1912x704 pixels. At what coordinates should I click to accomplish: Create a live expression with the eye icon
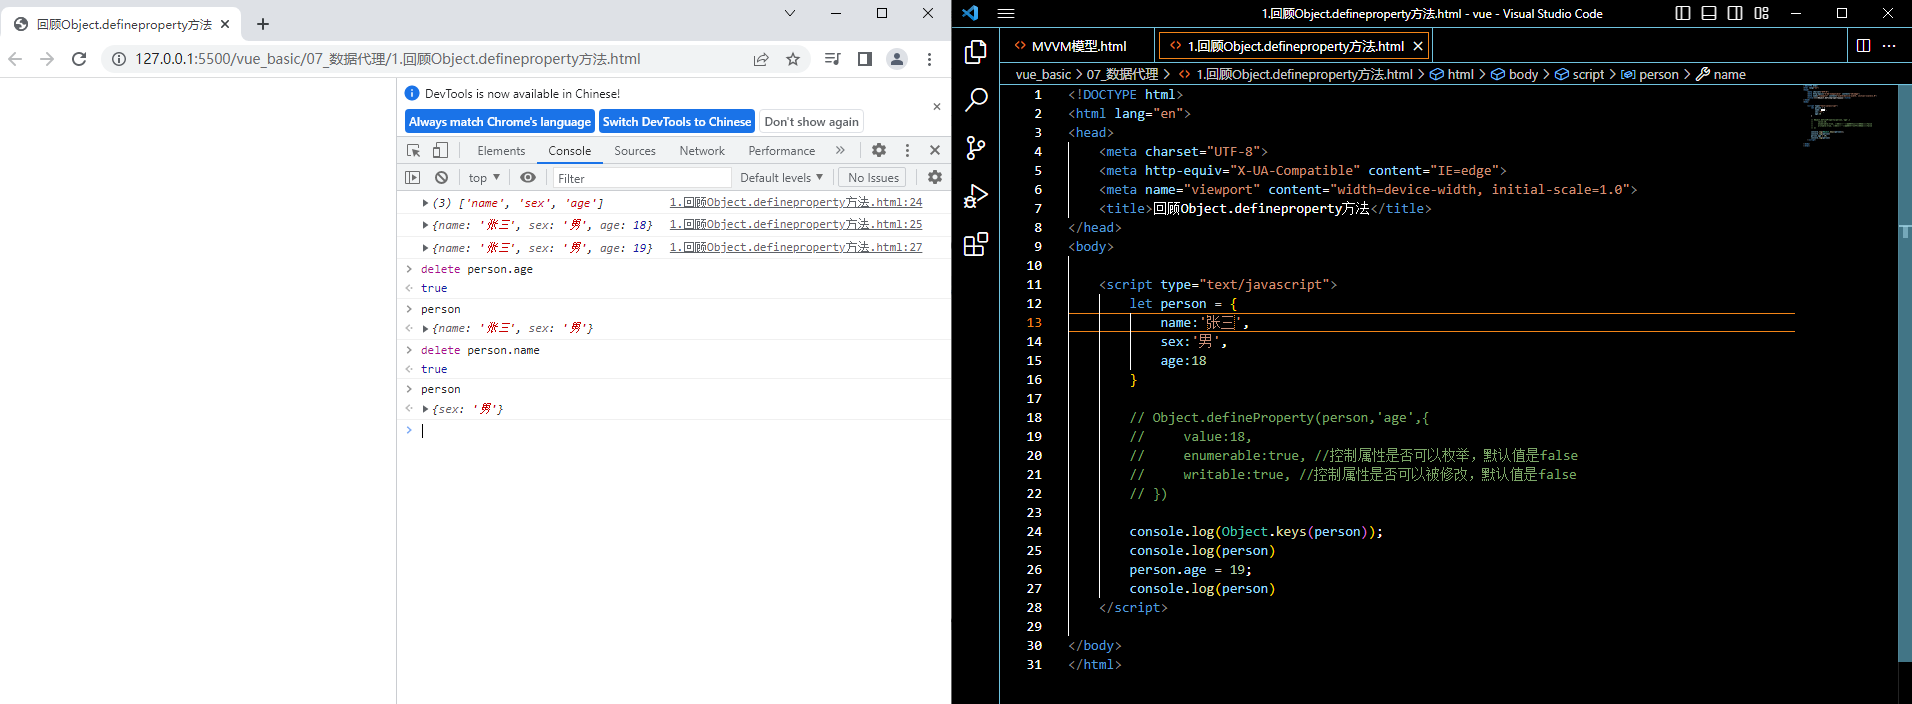[x=528, y=177]
